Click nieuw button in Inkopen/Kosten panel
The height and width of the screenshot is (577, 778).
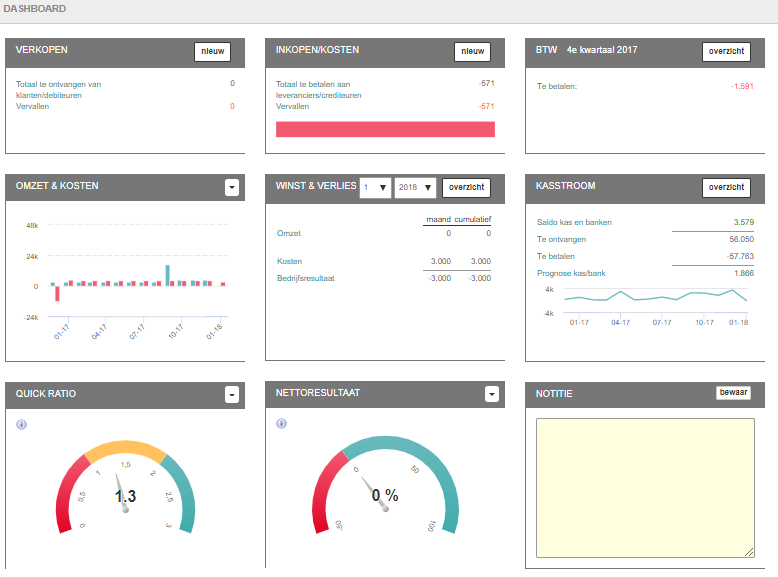coord(472,52)
